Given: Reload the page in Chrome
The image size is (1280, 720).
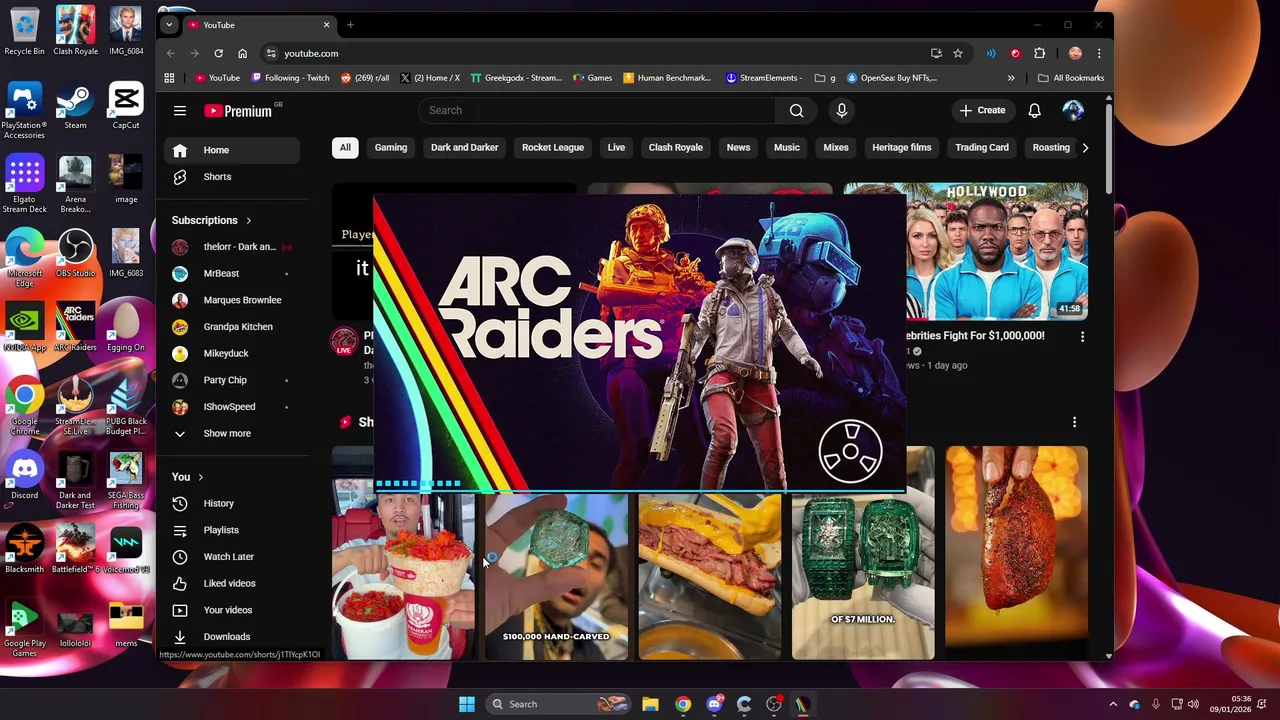Looking at the screenshot, I should [x=218, y=54].
